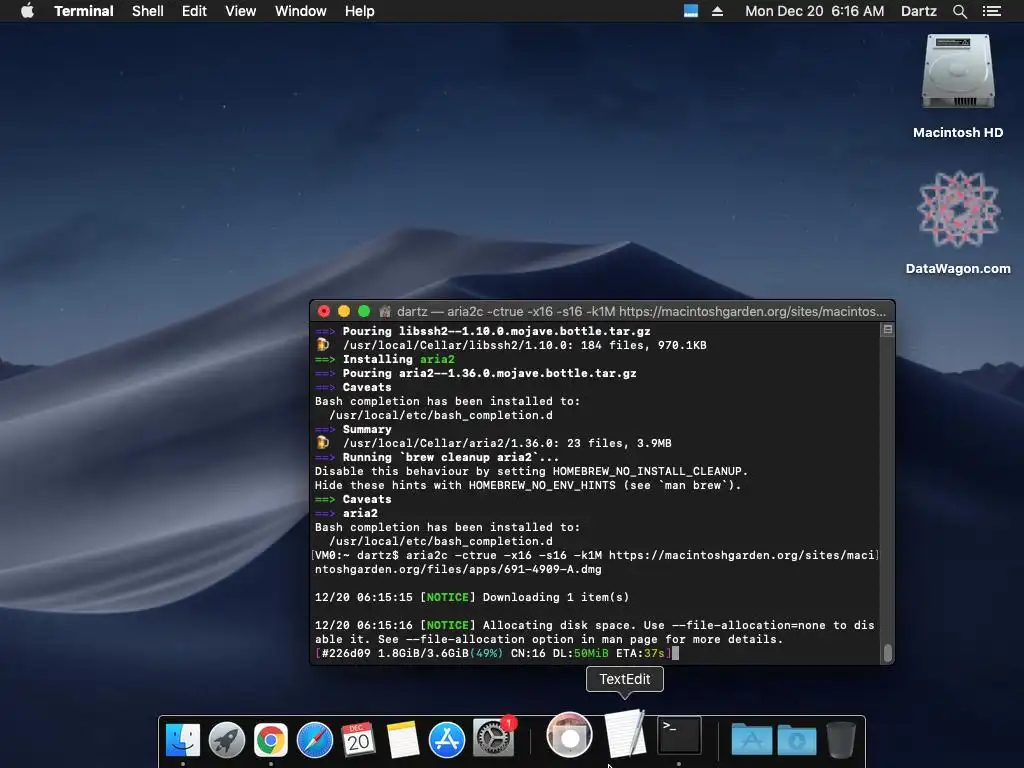Screen dimensions: 1024x768
Task: Click 'Disable this behaviour' HOMEBREW_NO_INSTALL_CLEANUP line
Action: (531, 471)
